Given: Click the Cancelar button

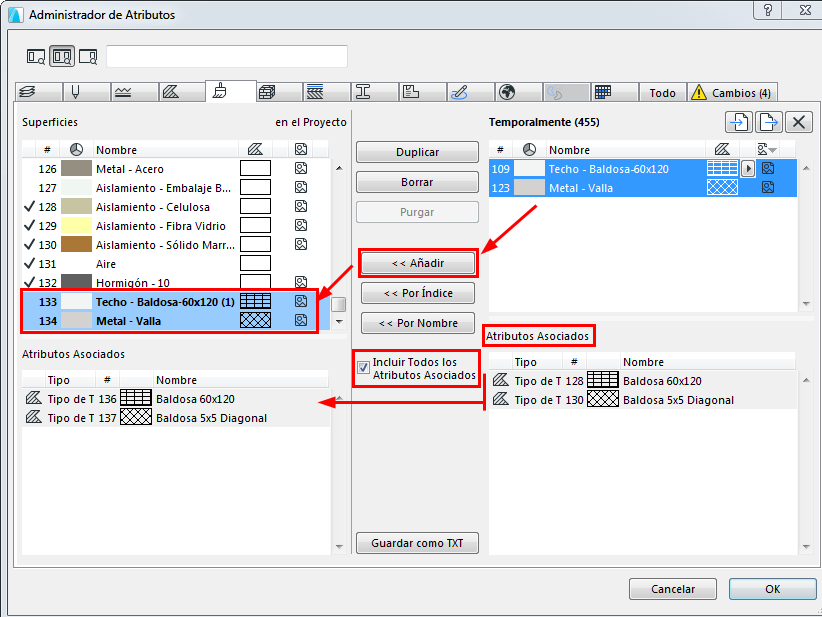Looking at the screenshot, I should click(x=673, y=589).
